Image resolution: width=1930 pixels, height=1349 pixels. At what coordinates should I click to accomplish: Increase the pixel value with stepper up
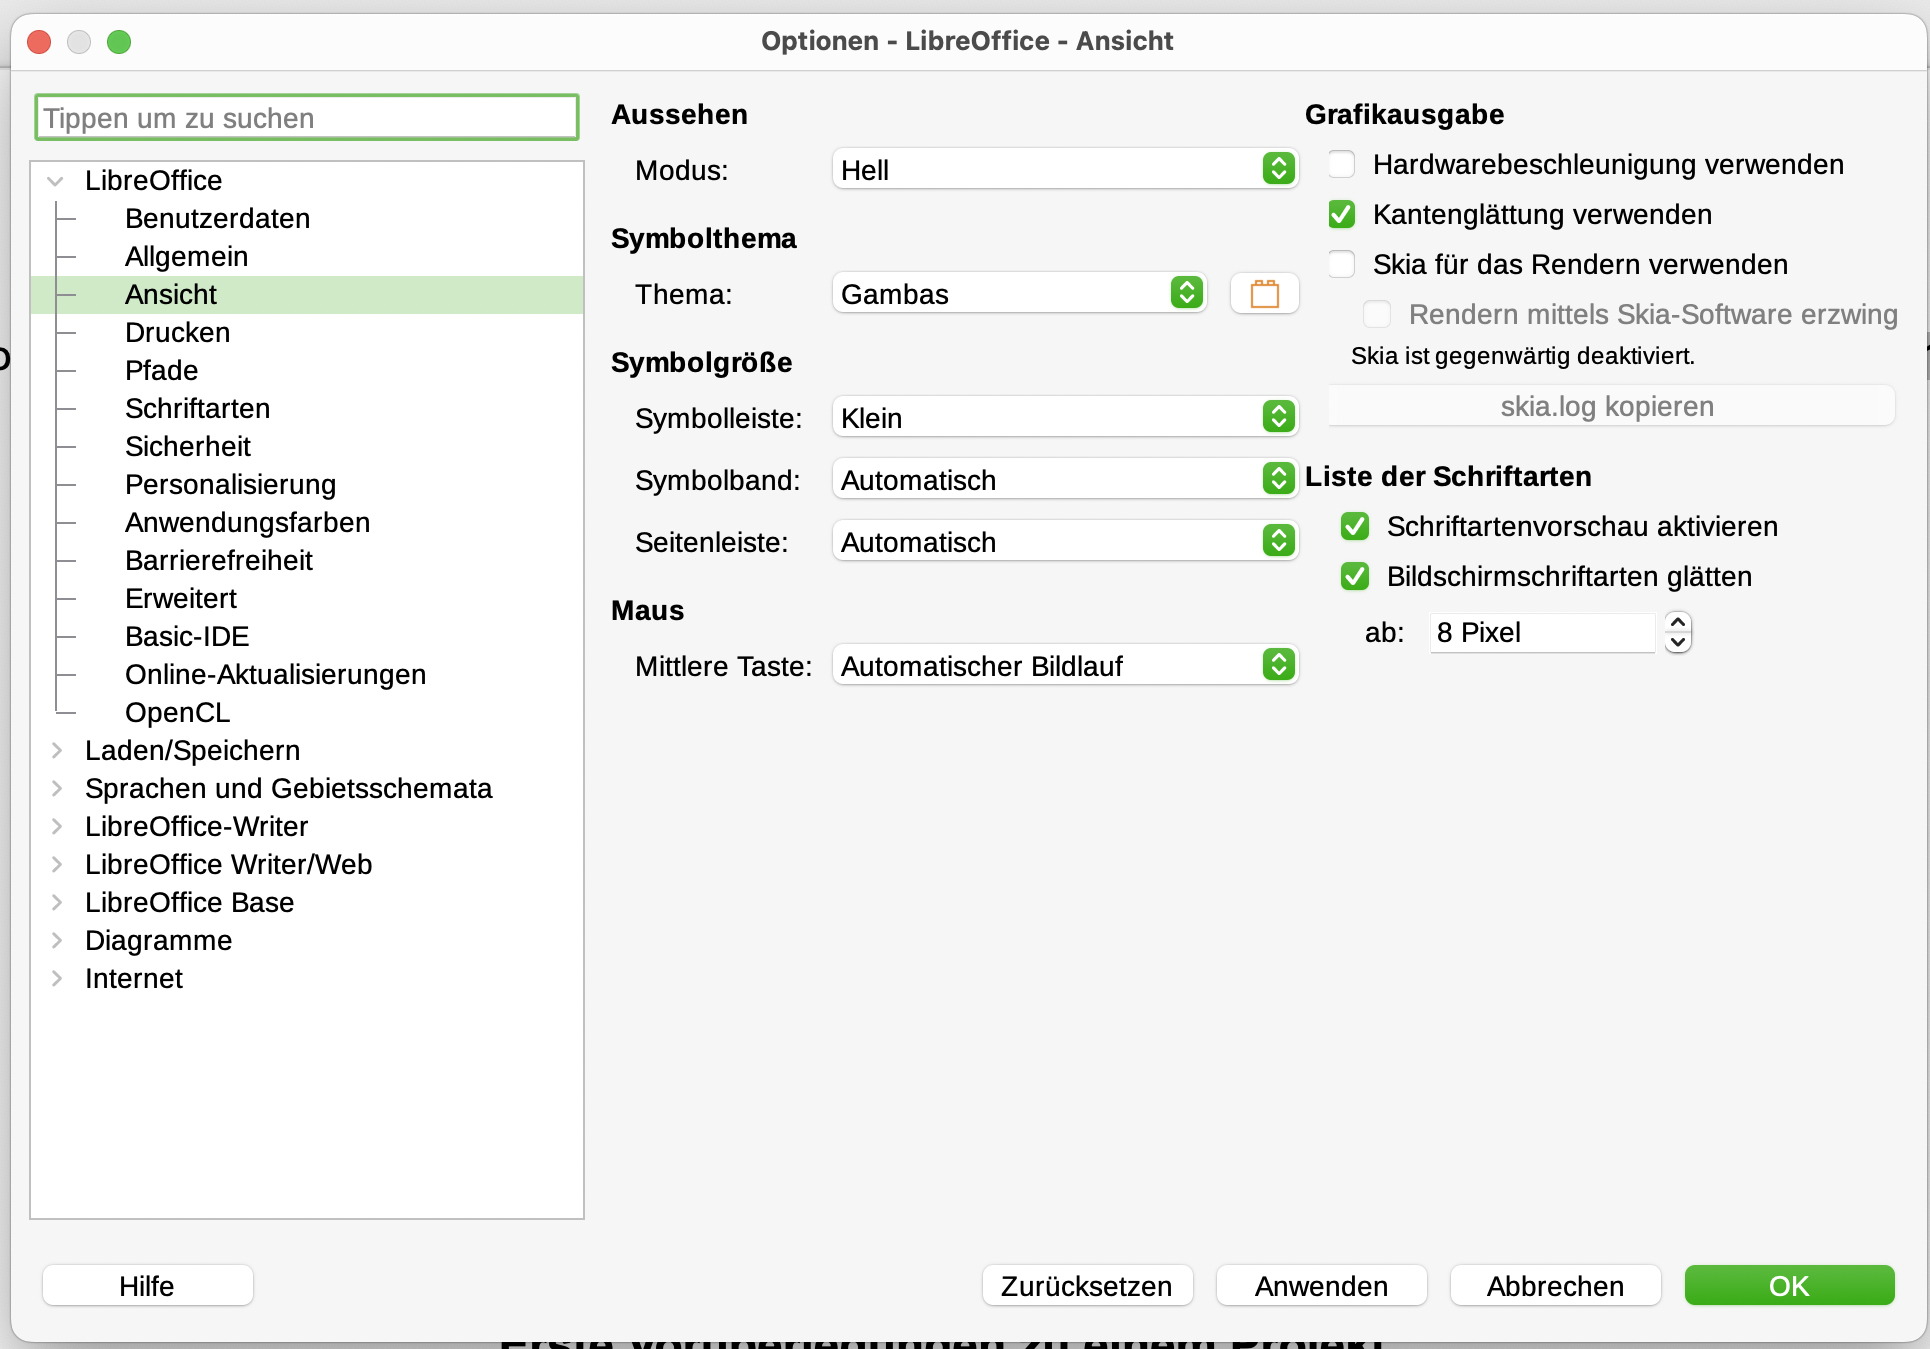[x=1678, y=622]
